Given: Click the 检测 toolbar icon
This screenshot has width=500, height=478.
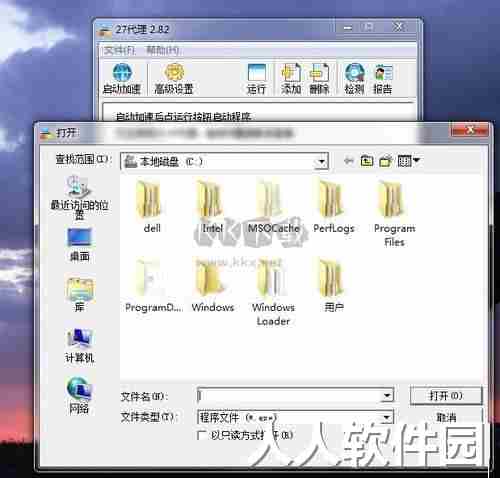Looking at the screenshot, I should [x=354, y=79].
